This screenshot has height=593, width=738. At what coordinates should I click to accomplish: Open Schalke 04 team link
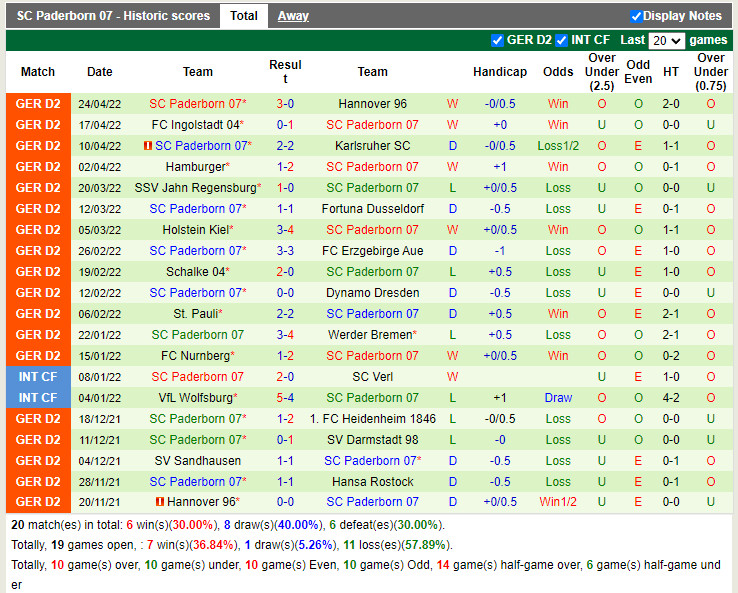196,272
